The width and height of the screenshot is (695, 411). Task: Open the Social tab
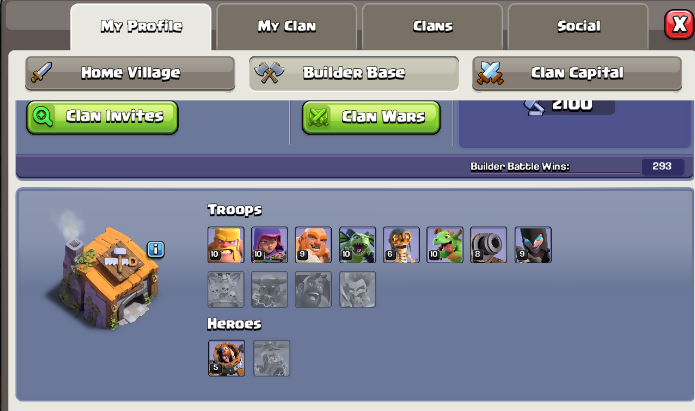(578, 27)
